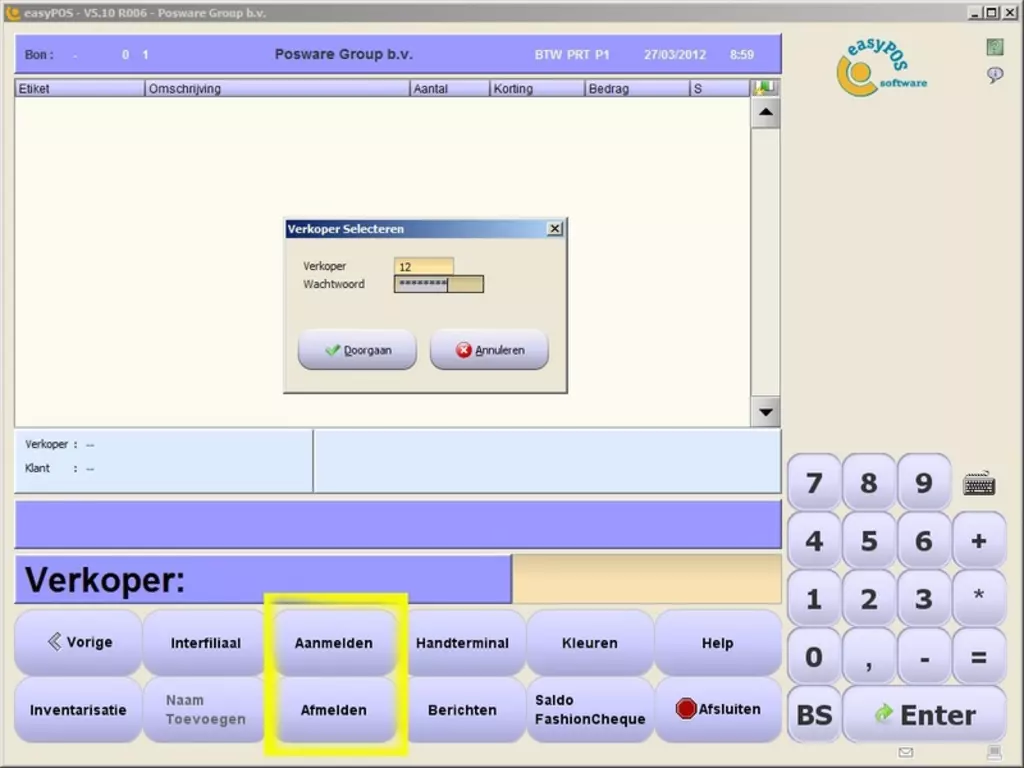Click the green help question mark icon
The image size is (1024, 768).
994,47
